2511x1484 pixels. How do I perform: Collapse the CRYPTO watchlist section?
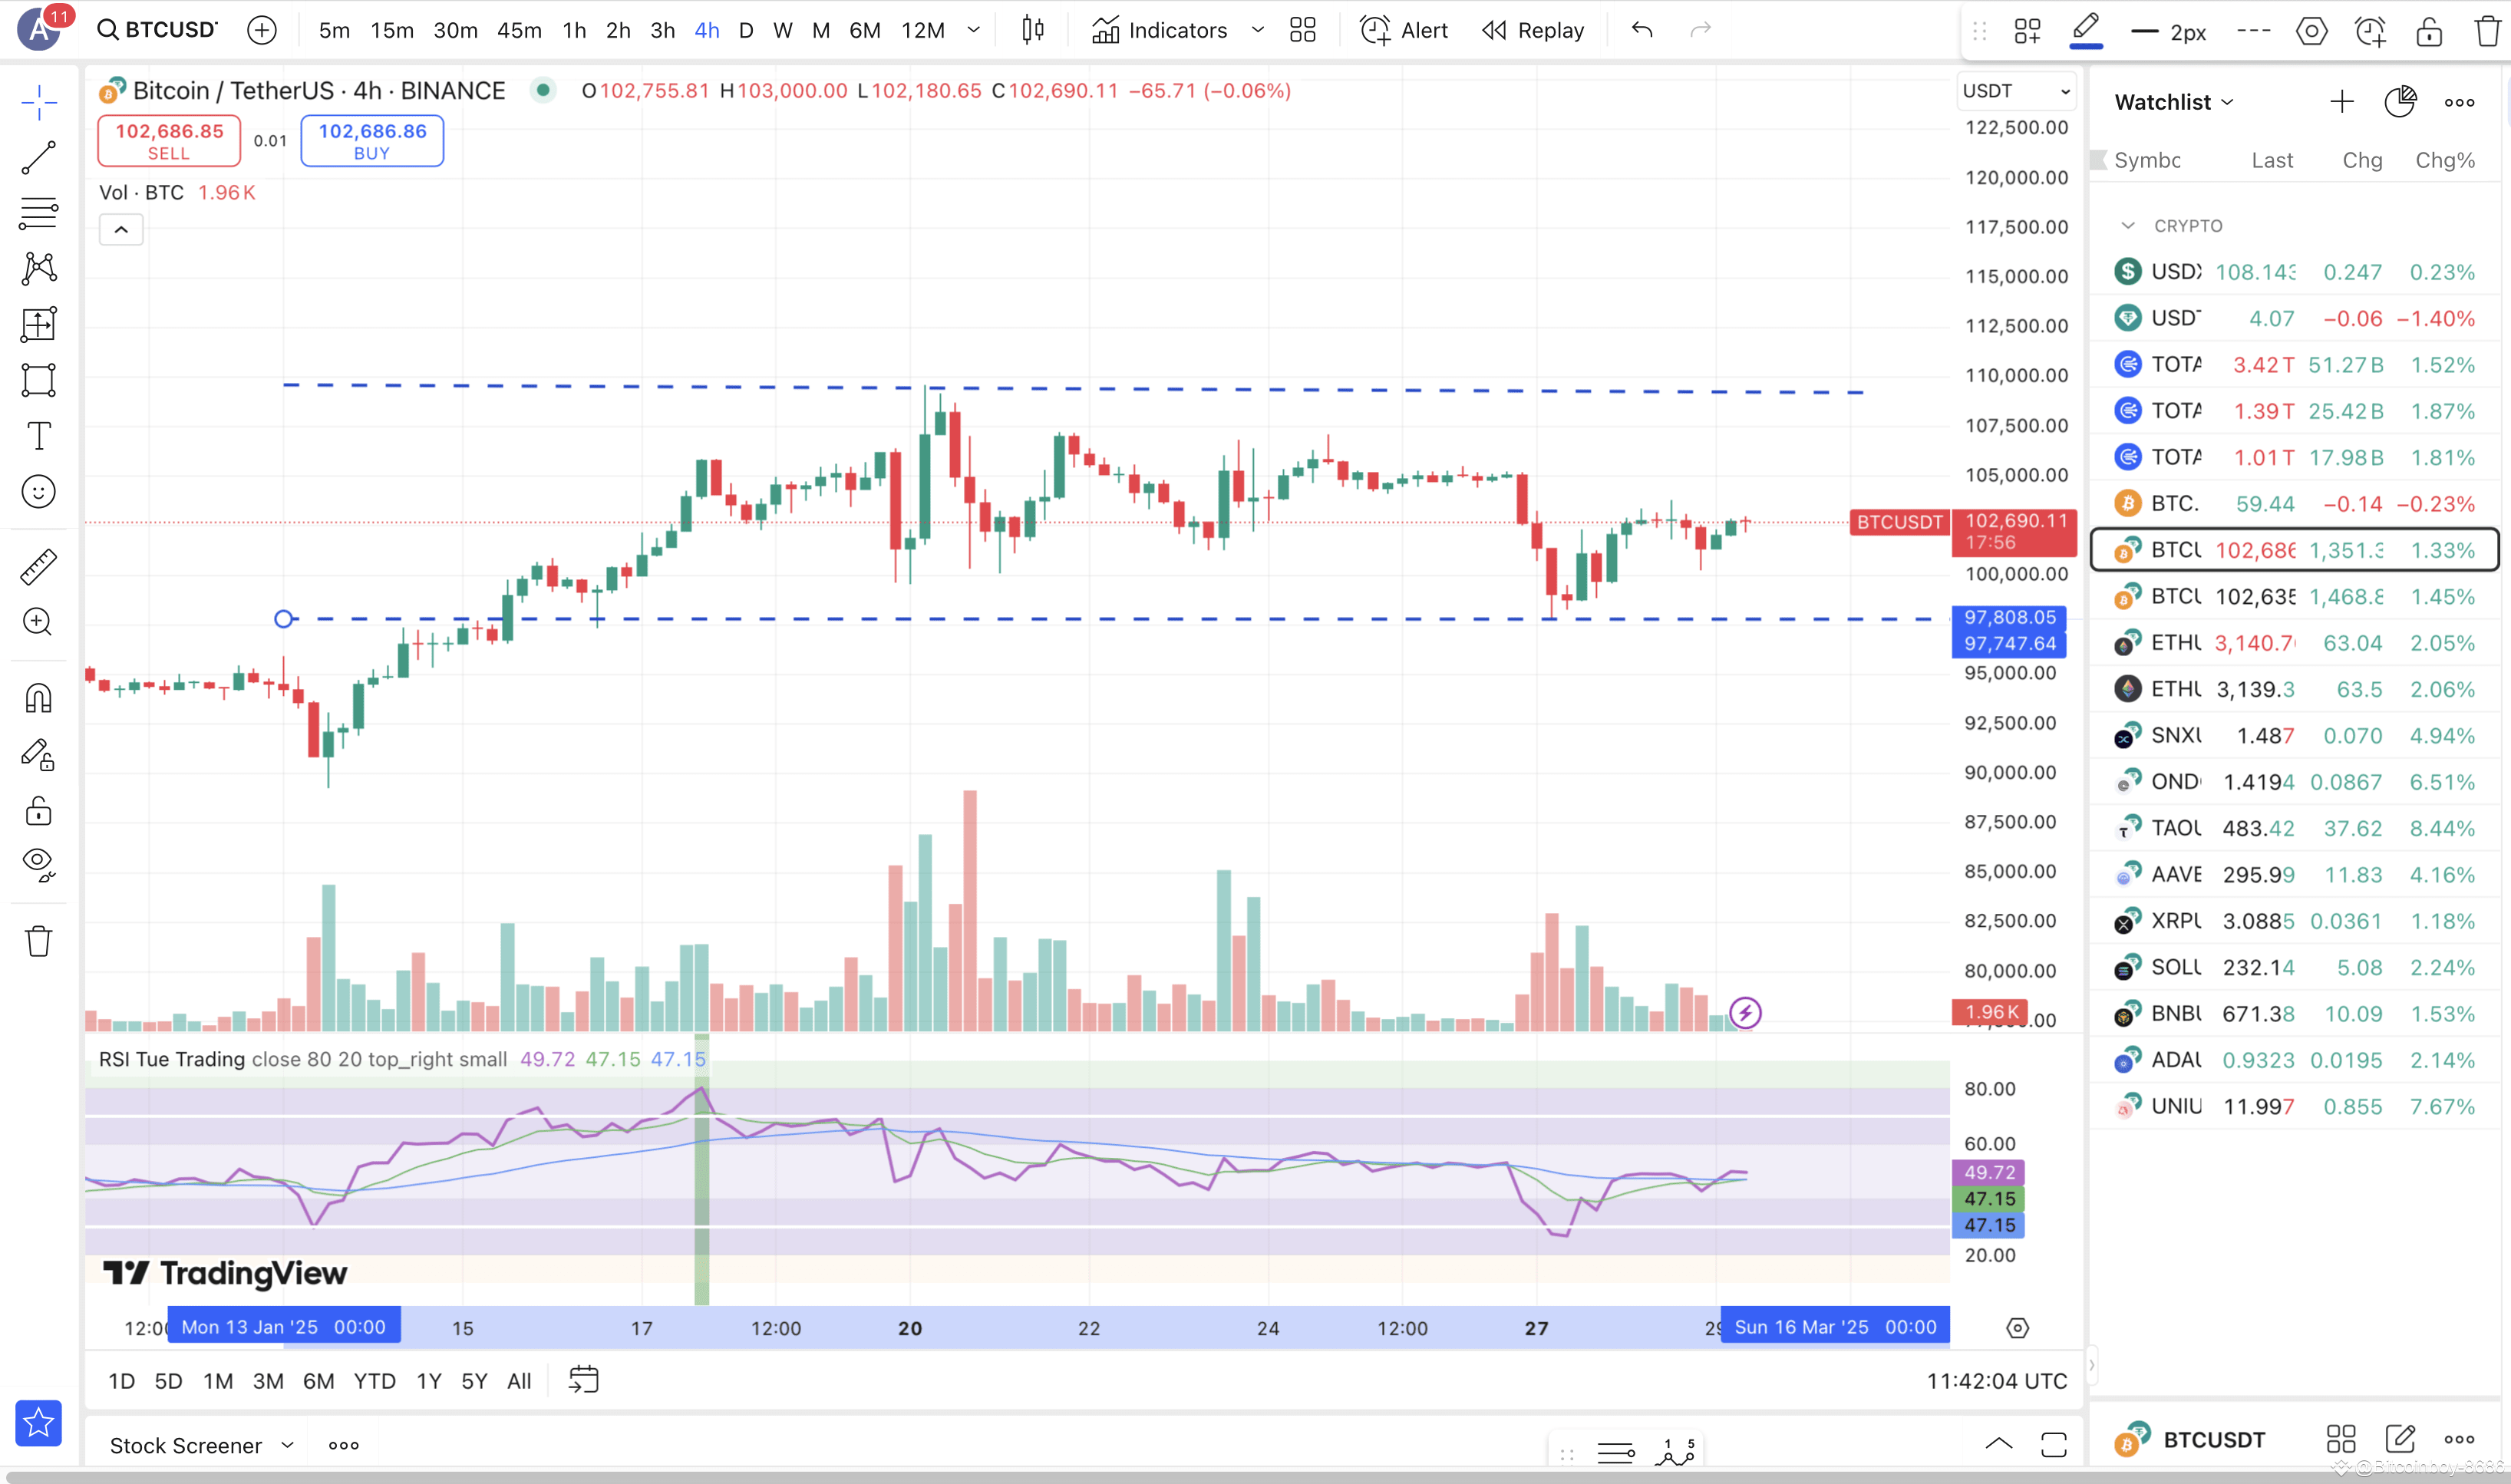tap(2129, 225)
